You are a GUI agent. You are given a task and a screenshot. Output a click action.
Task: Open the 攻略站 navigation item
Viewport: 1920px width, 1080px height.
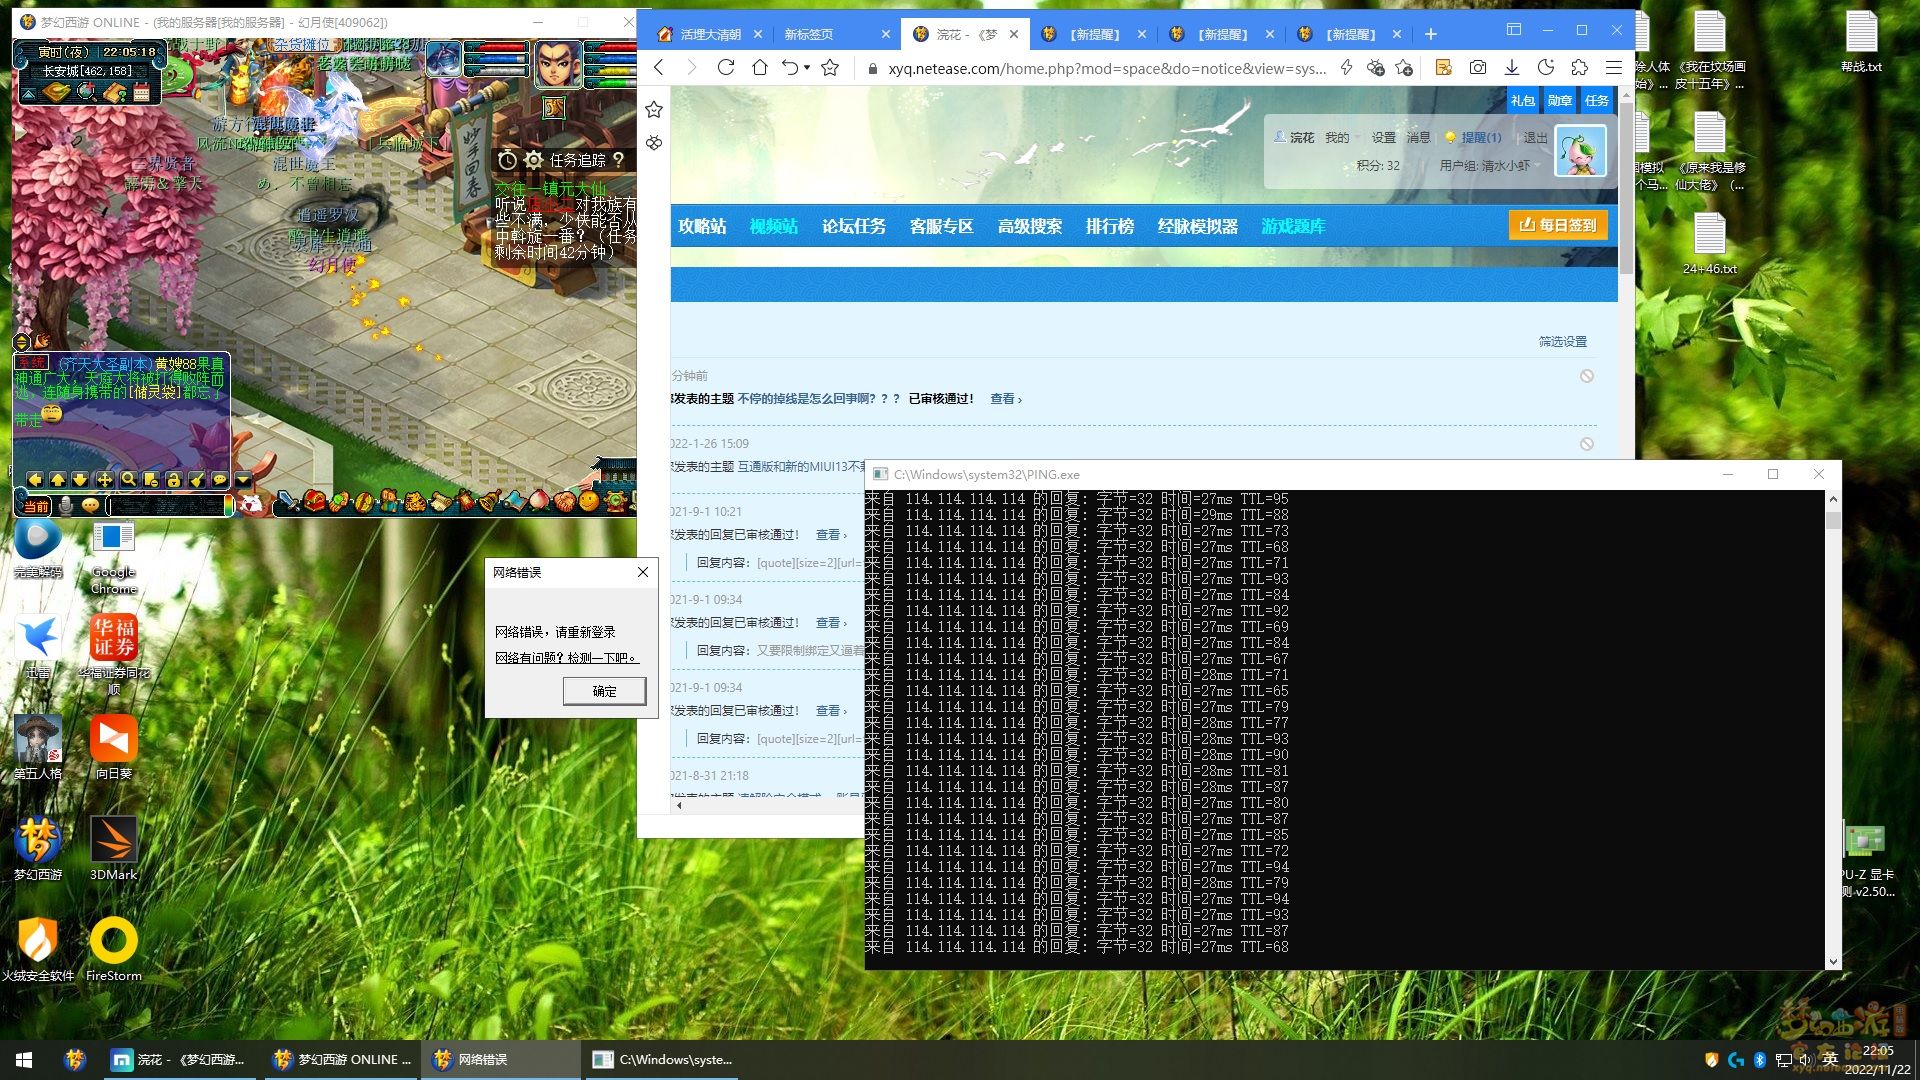coord(702,226)
